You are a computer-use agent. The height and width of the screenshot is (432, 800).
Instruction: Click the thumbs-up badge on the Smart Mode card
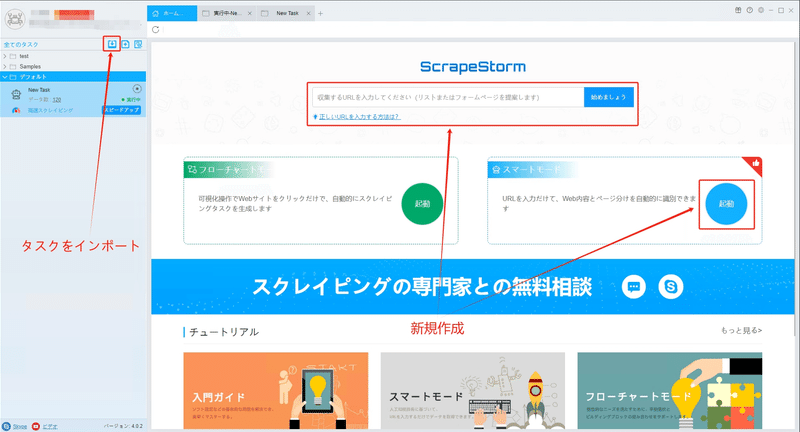pyautogui.click(x=755, y=163)
